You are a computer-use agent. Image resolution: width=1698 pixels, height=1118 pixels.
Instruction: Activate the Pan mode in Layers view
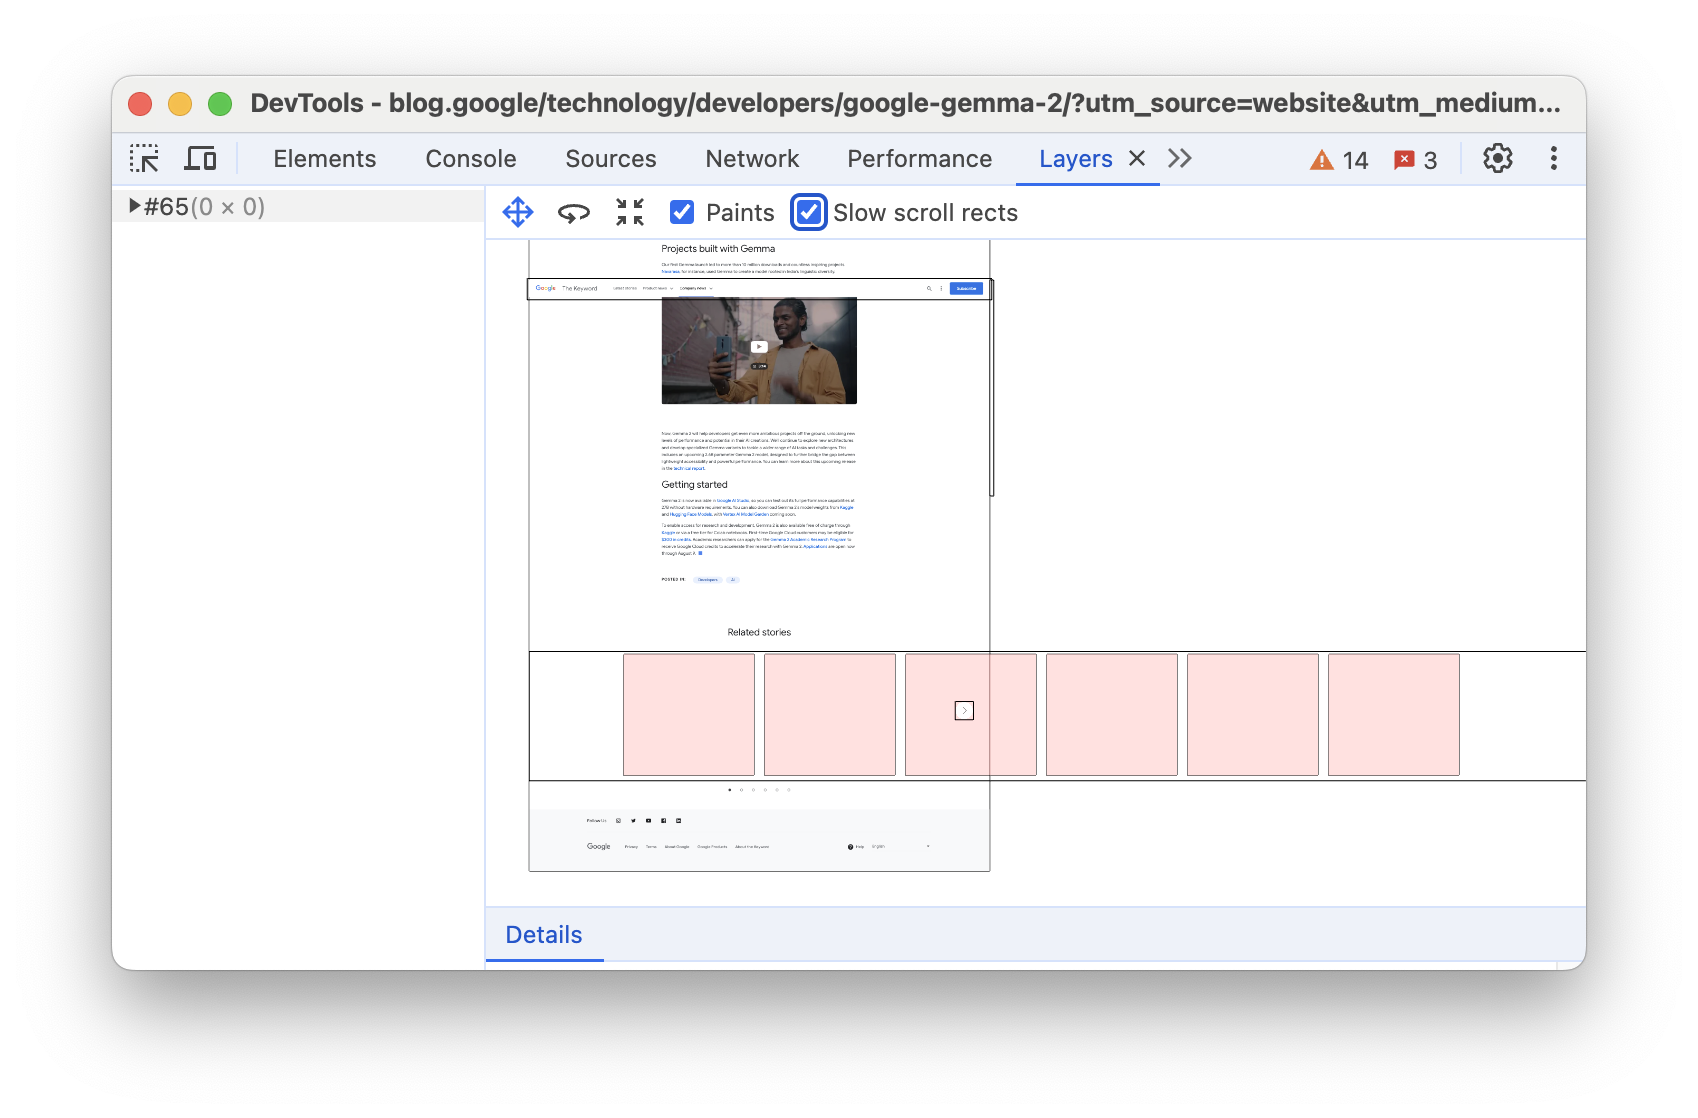[x=518, y=212]
